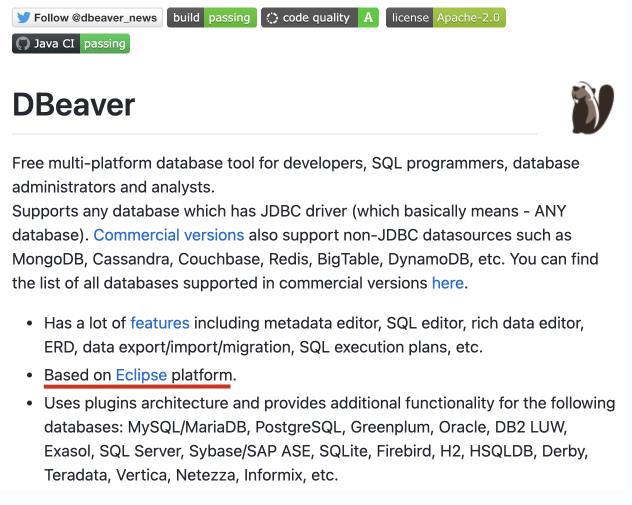Click the GitHub logo on Java CI badge

[23, 44]
